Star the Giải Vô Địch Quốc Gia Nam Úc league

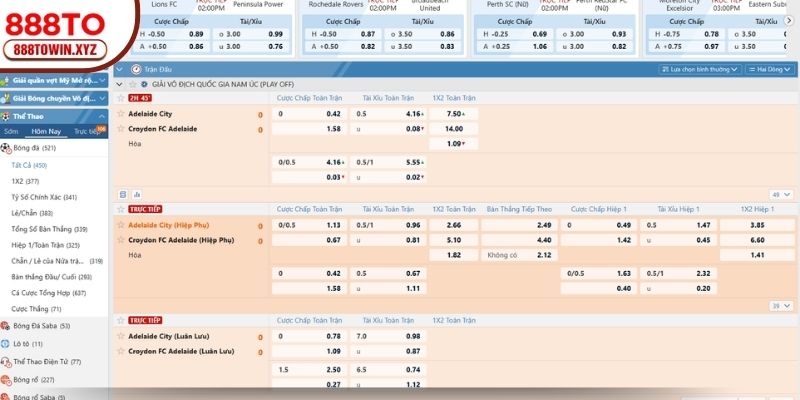133,84
